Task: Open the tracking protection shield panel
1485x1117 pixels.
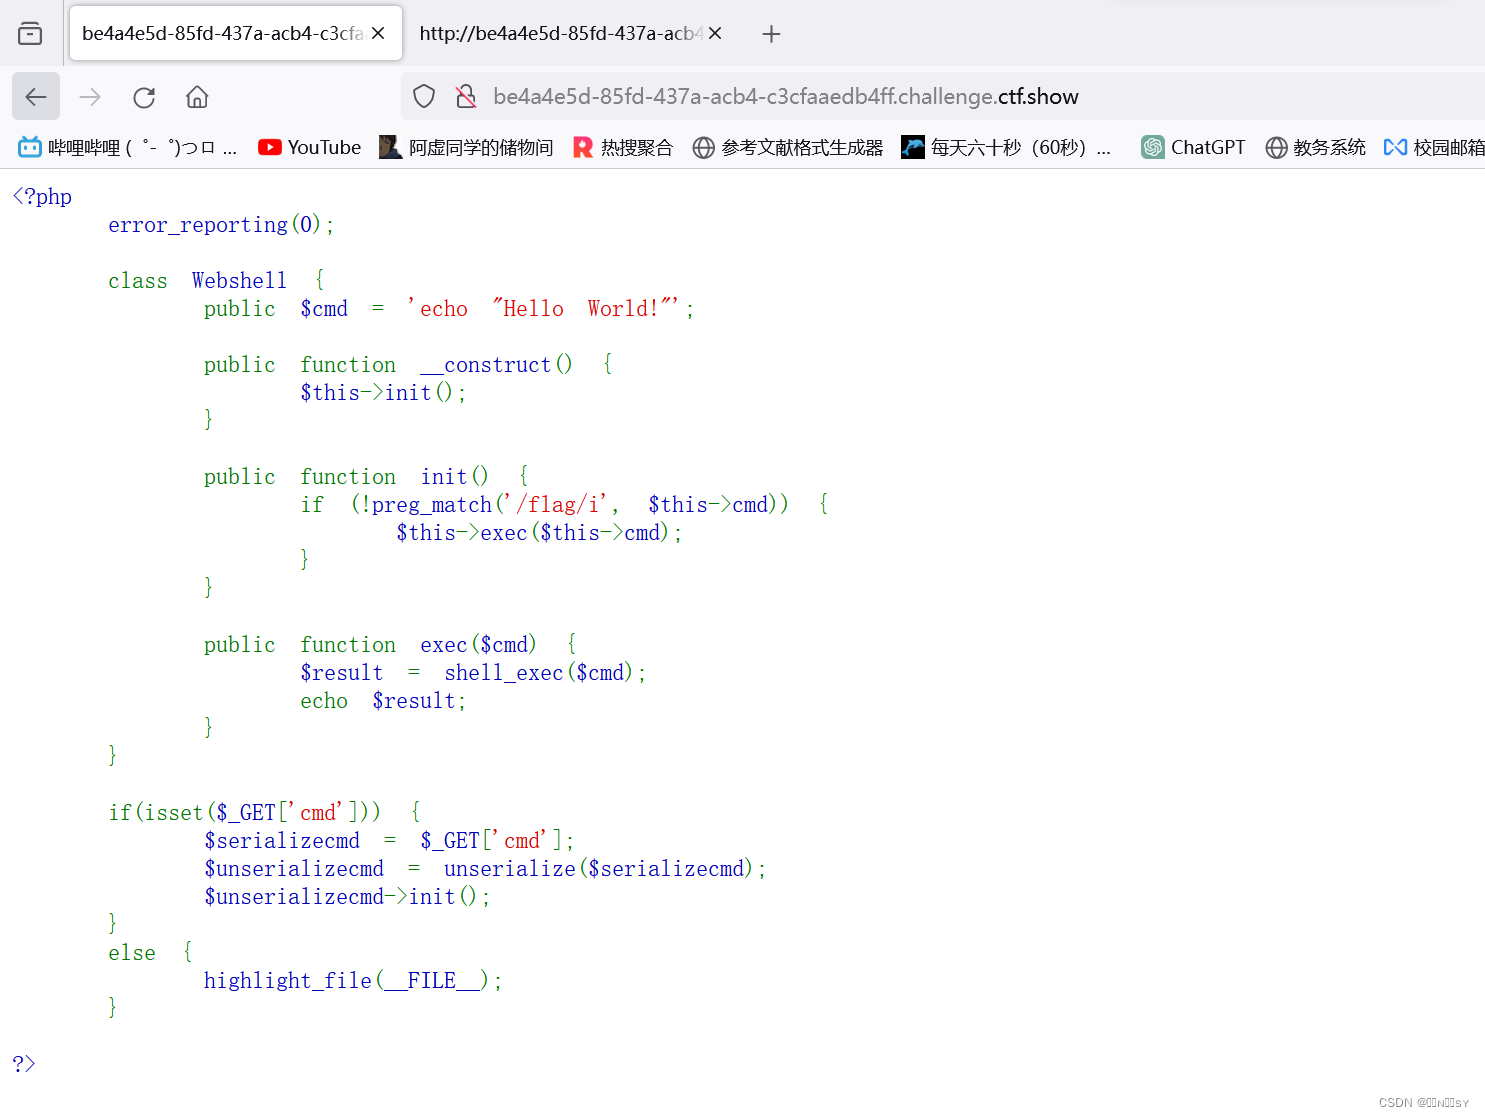Action: click(x=423, y=96)
